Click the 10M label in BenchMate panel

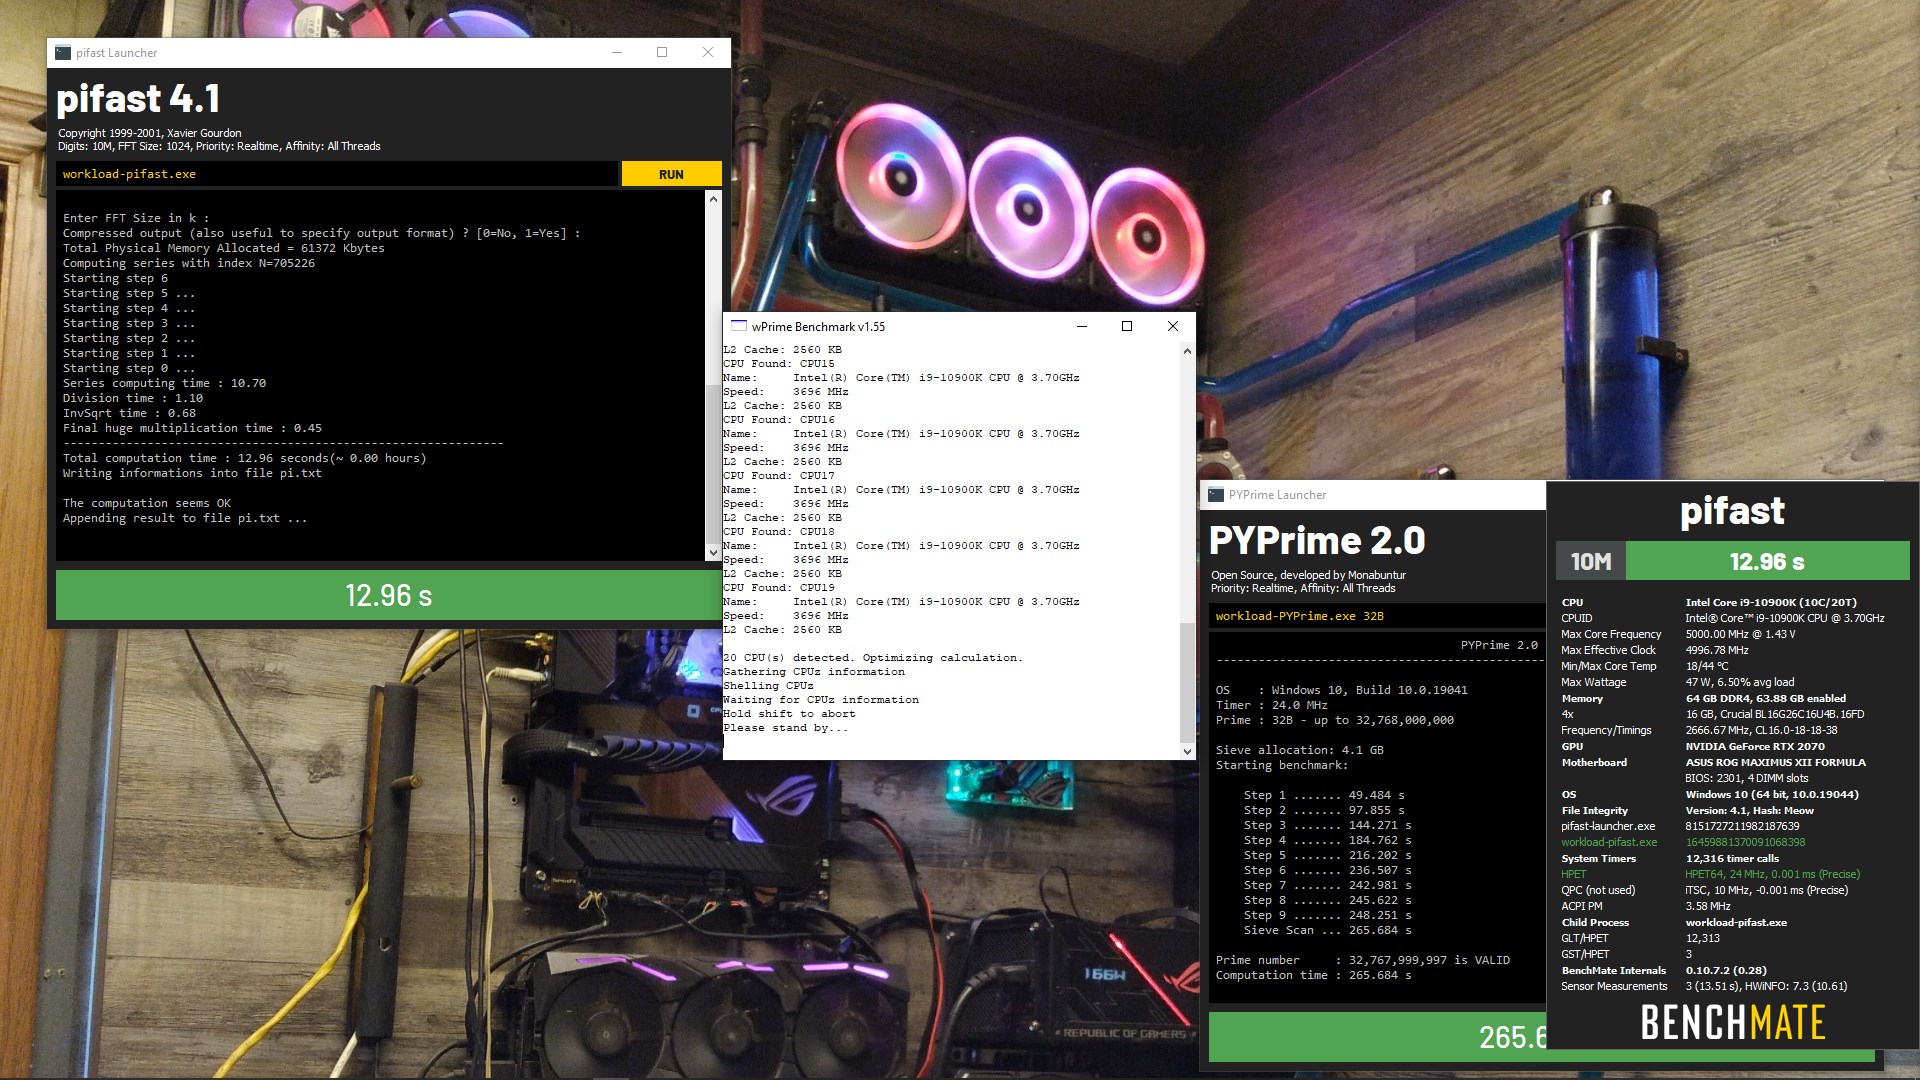(1591, 562)
